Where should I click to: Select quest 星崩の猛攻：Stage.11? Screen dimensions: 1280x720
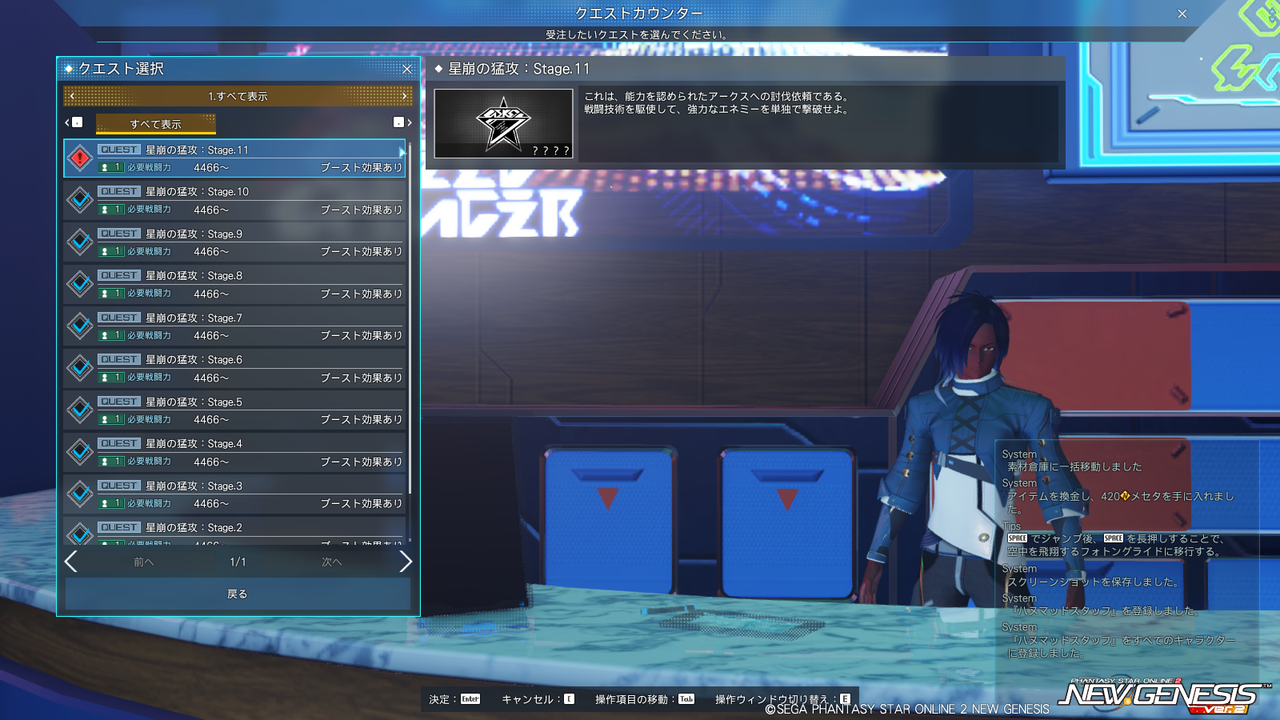(234, 159)
